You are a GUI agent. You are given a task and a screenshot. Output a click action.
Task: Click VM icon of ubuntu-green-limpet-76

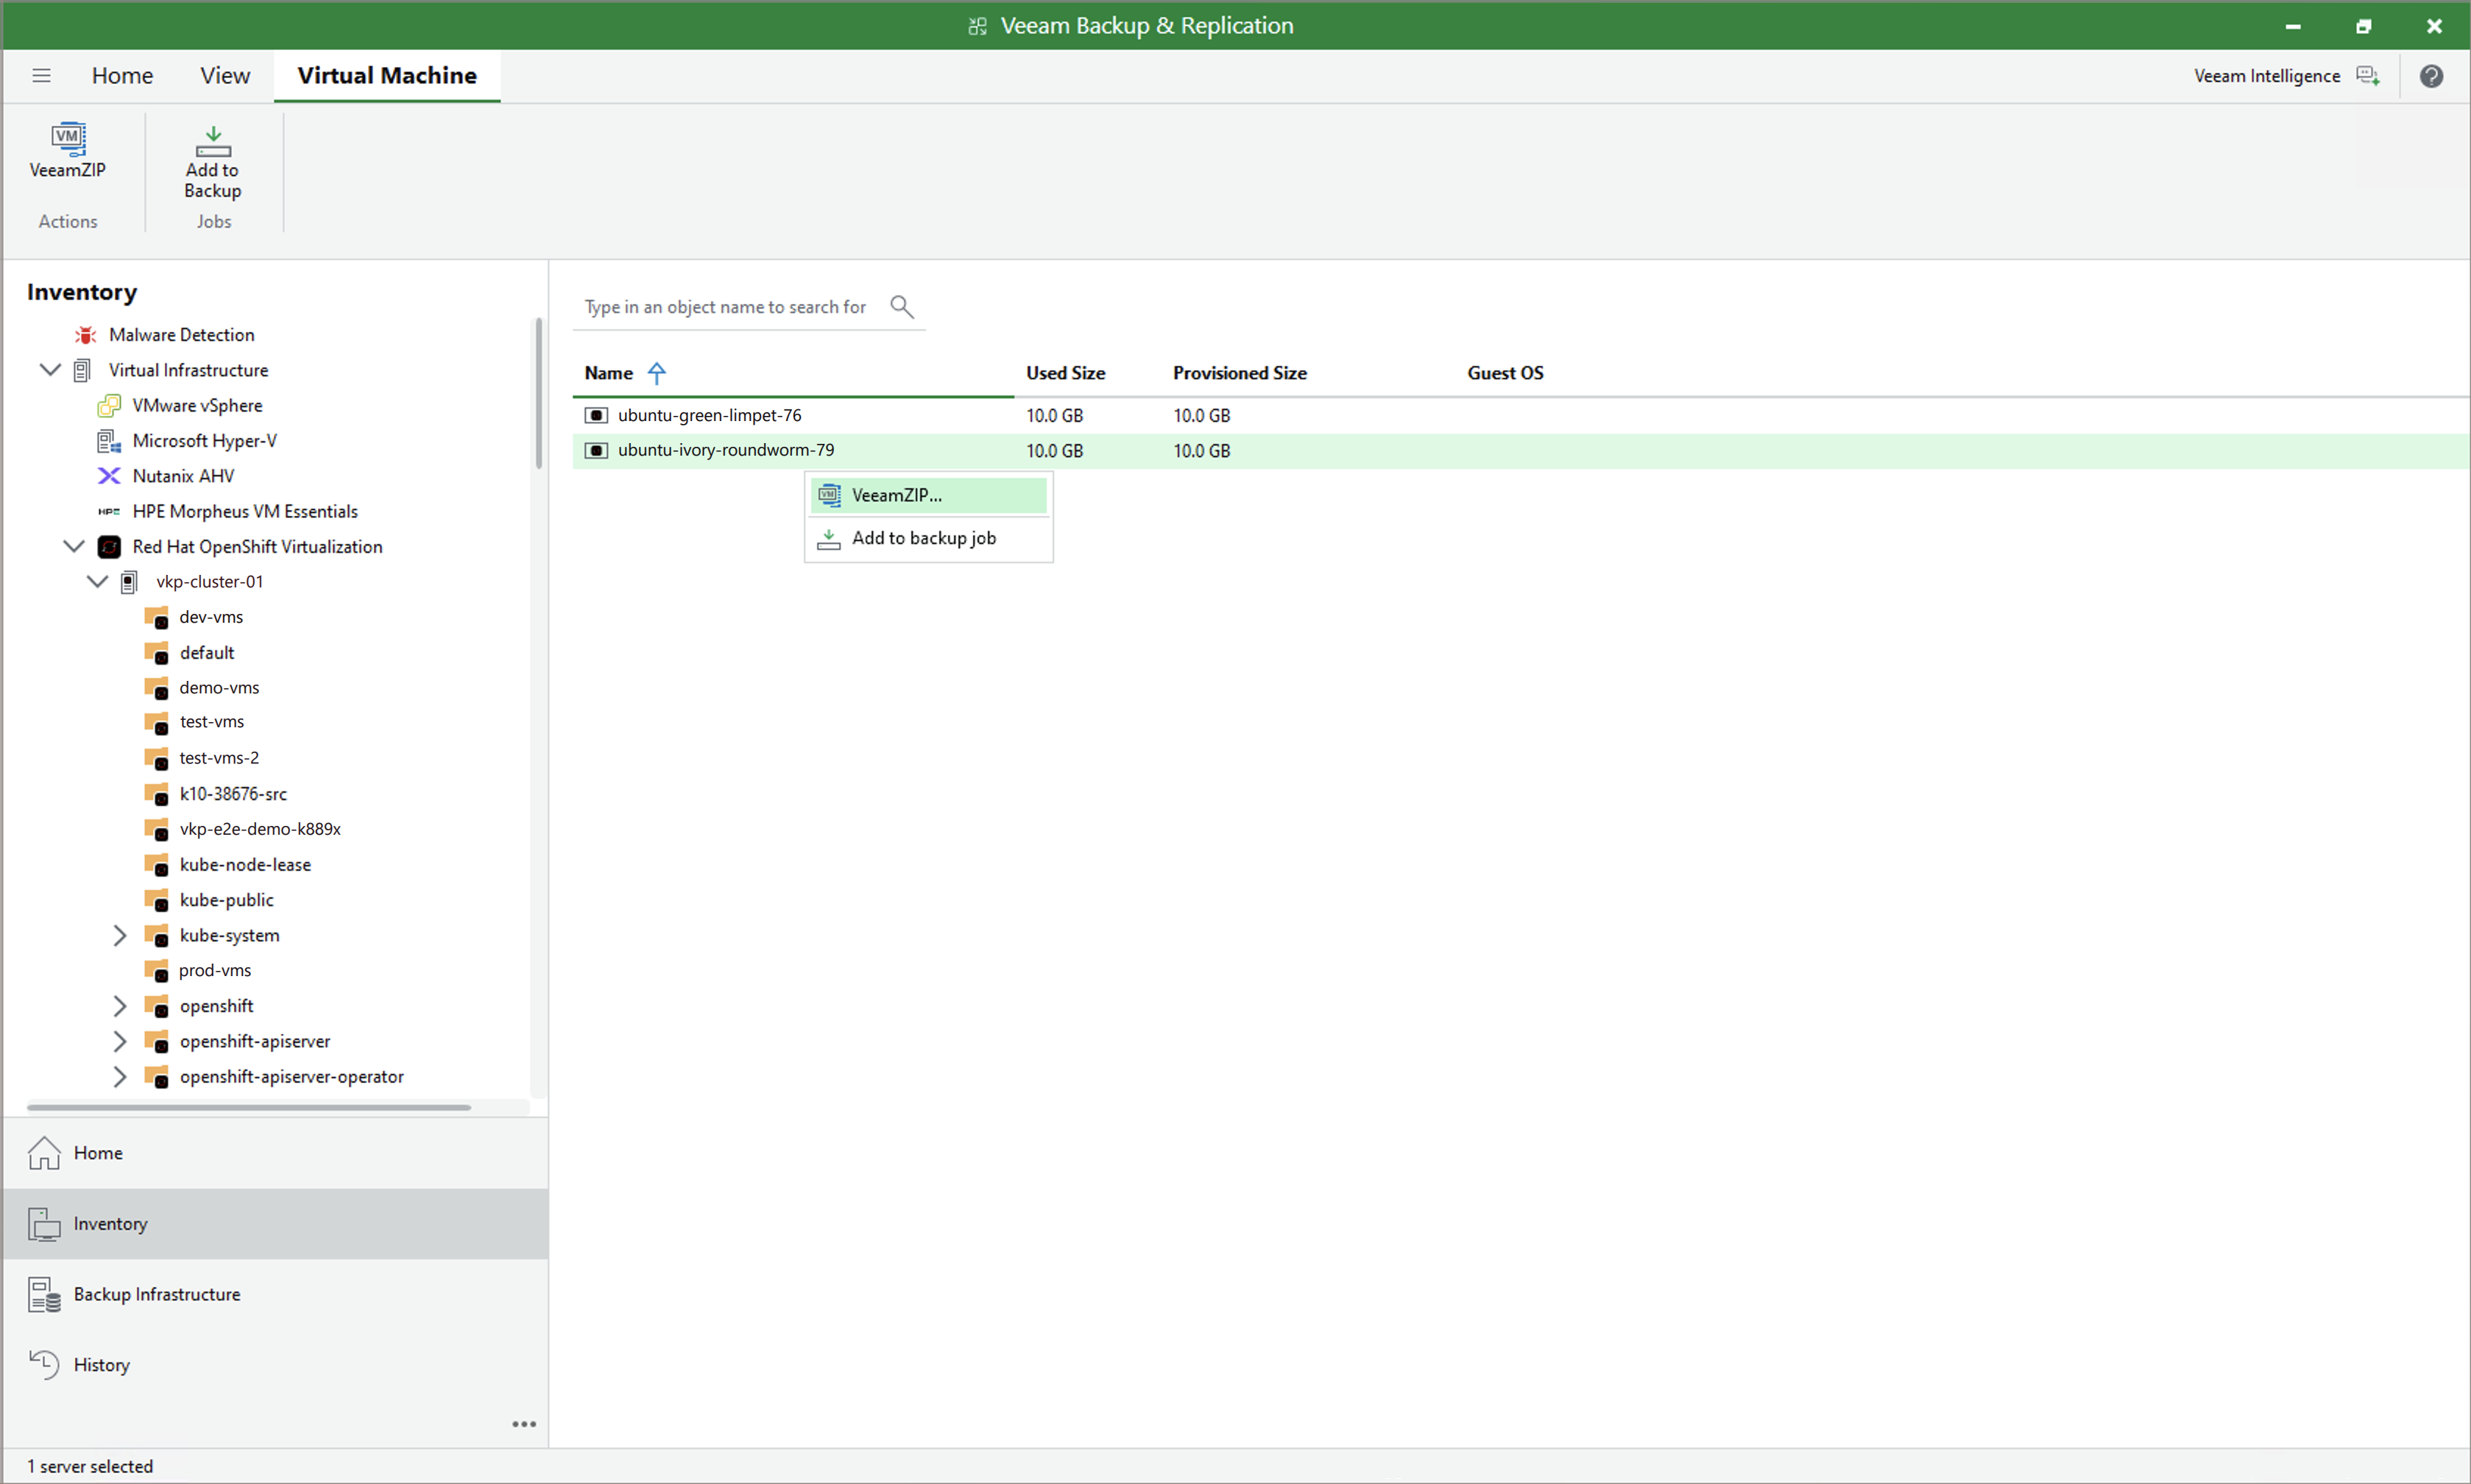coord(596,415)
